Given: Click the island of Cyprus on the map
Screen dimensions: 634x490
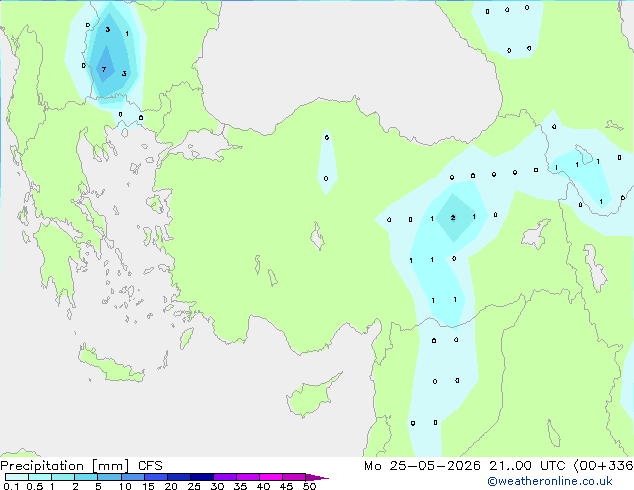Looking at the screenshot, I should 311,397.
